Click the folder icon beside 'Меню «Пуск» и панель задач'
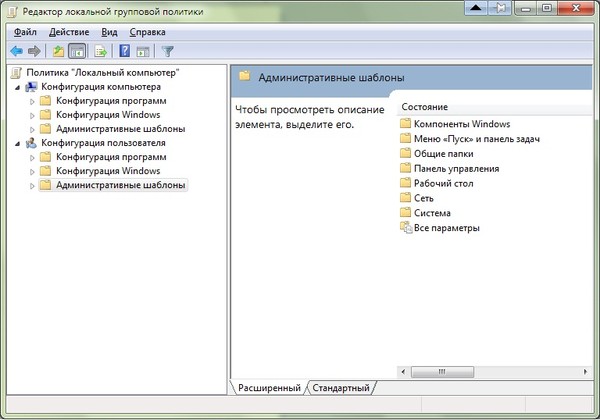This screenshot has height=420, width=600. coord(405,138)
